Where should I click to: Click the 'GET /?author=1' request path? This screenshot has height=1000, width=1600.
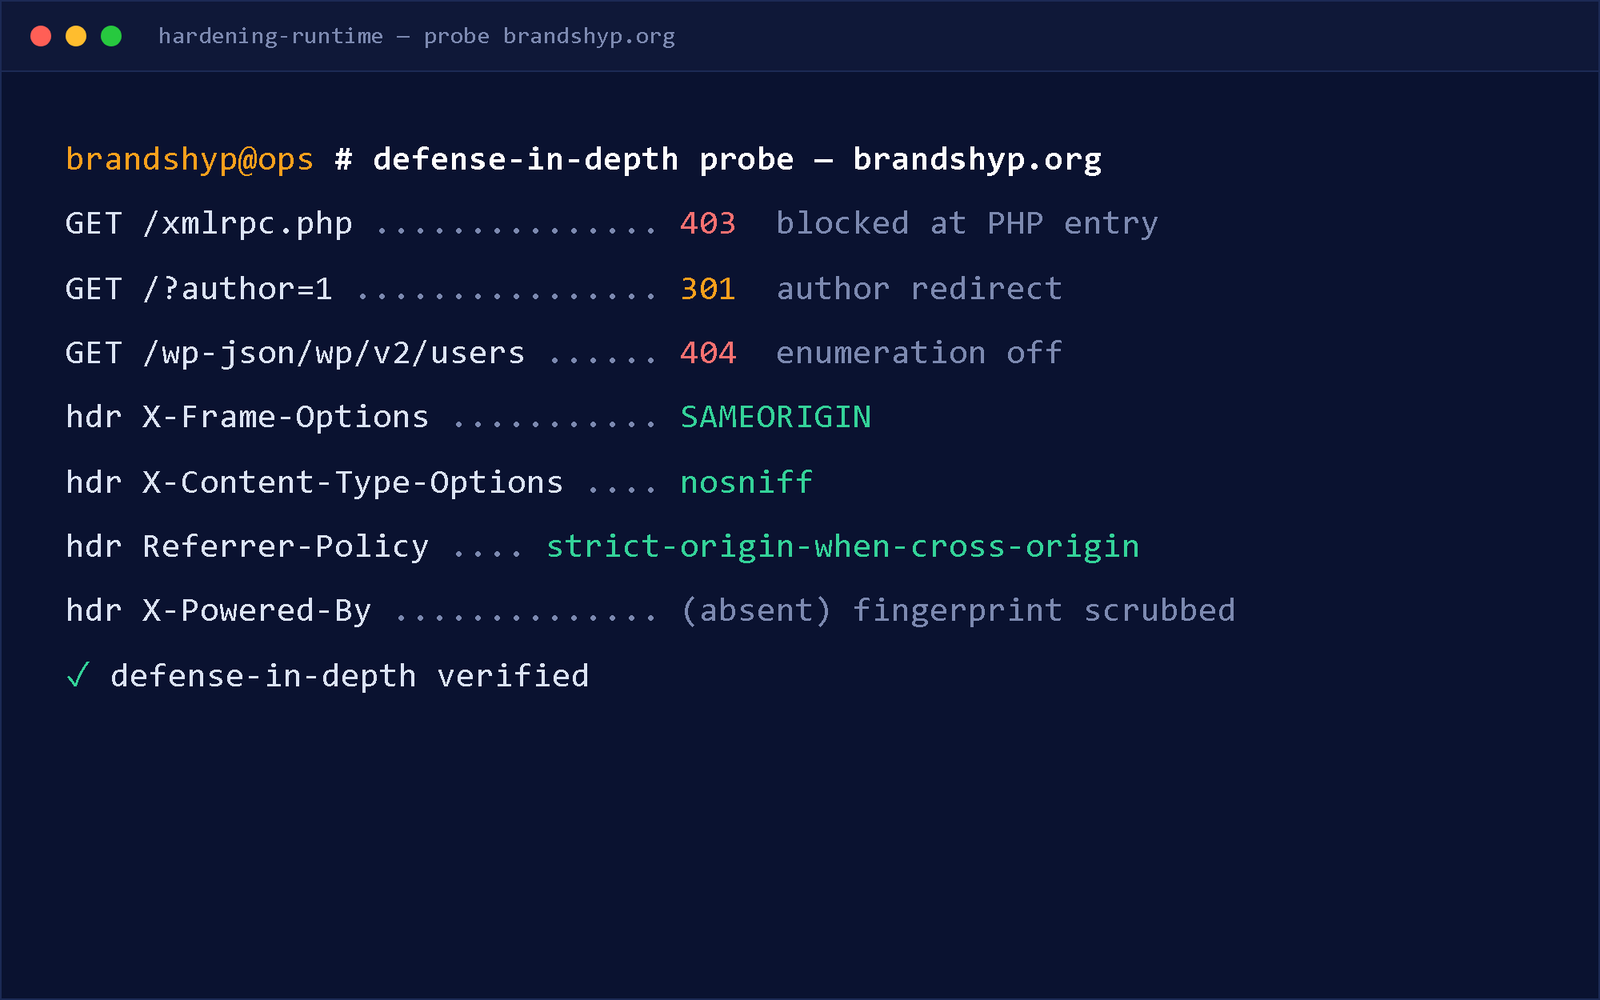(x=198, y=289)
